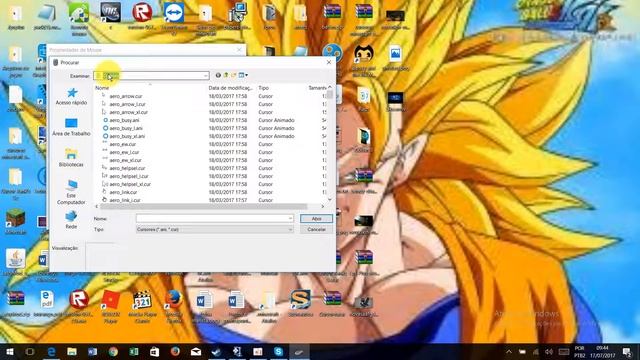Click the volume tray icon
Screen dimensions: 640x360
[549, 352]
